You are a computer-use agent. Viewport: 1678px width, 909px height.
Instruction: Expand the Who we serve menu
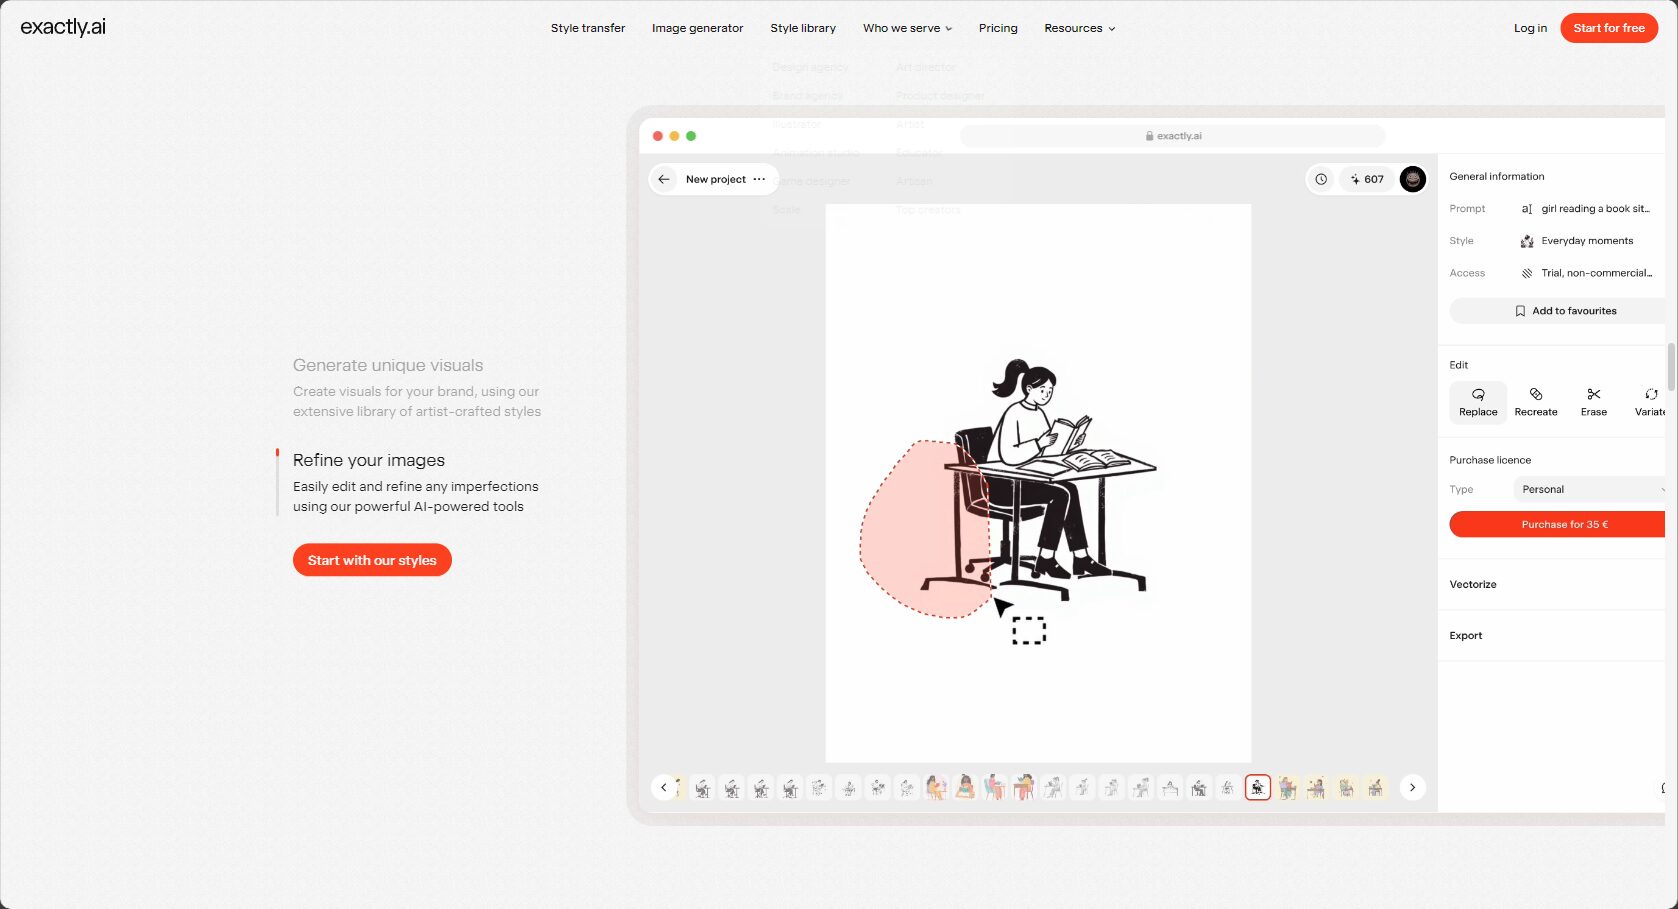[x=907, y=28]
